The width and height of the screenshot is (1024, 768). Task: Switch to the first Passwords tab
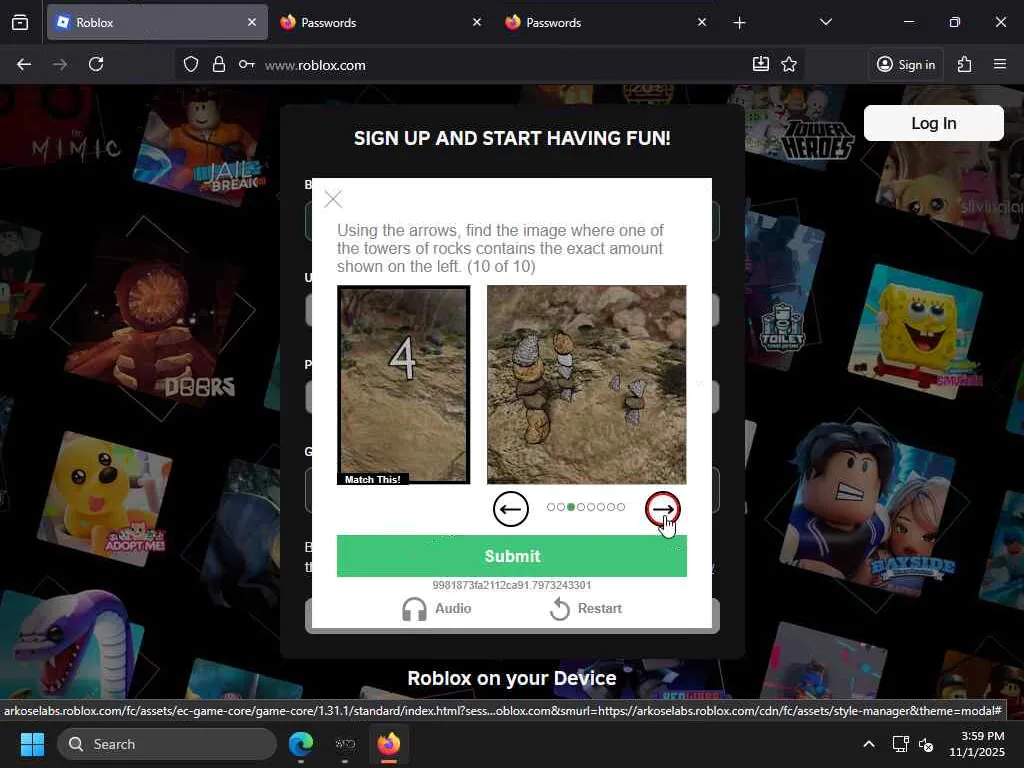point(381,22)
